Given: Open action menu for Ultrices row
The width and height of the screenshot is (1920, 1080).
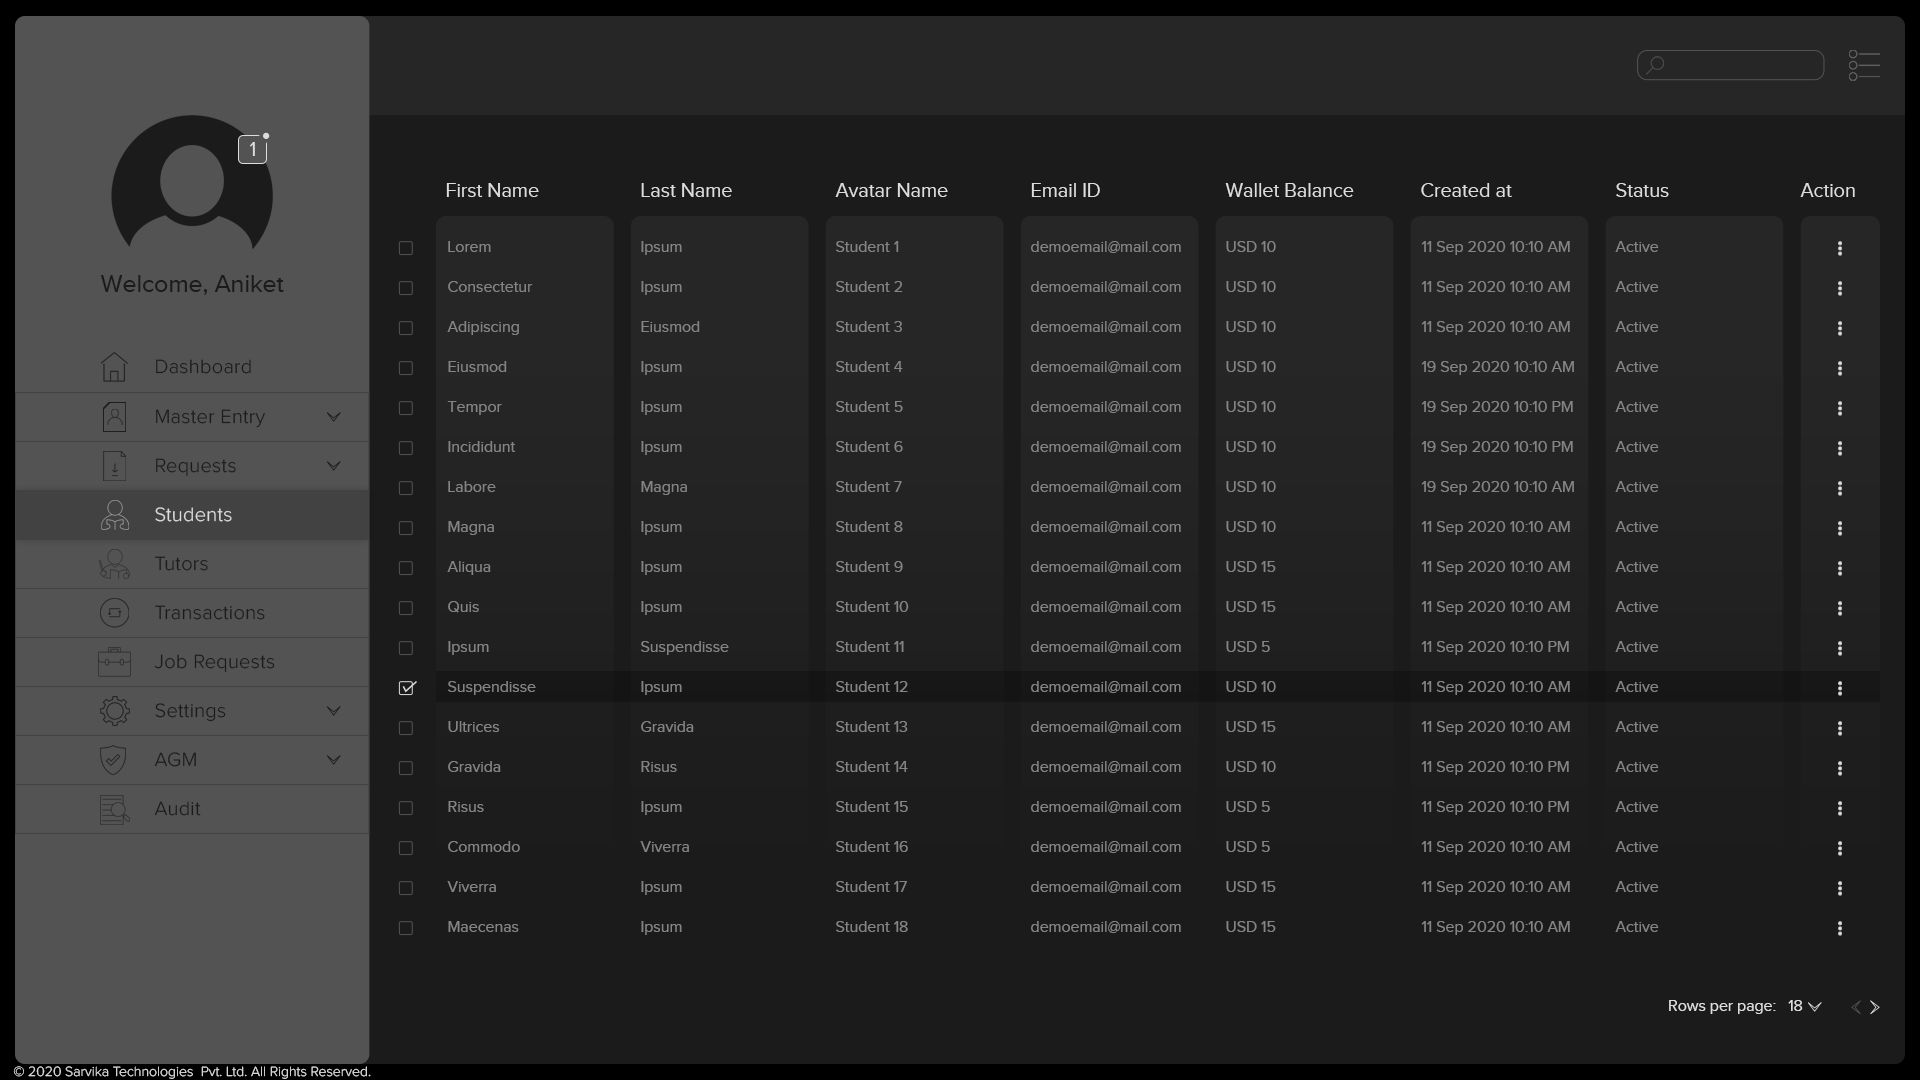Looking at the screenshot, I should click(1839, 728).
